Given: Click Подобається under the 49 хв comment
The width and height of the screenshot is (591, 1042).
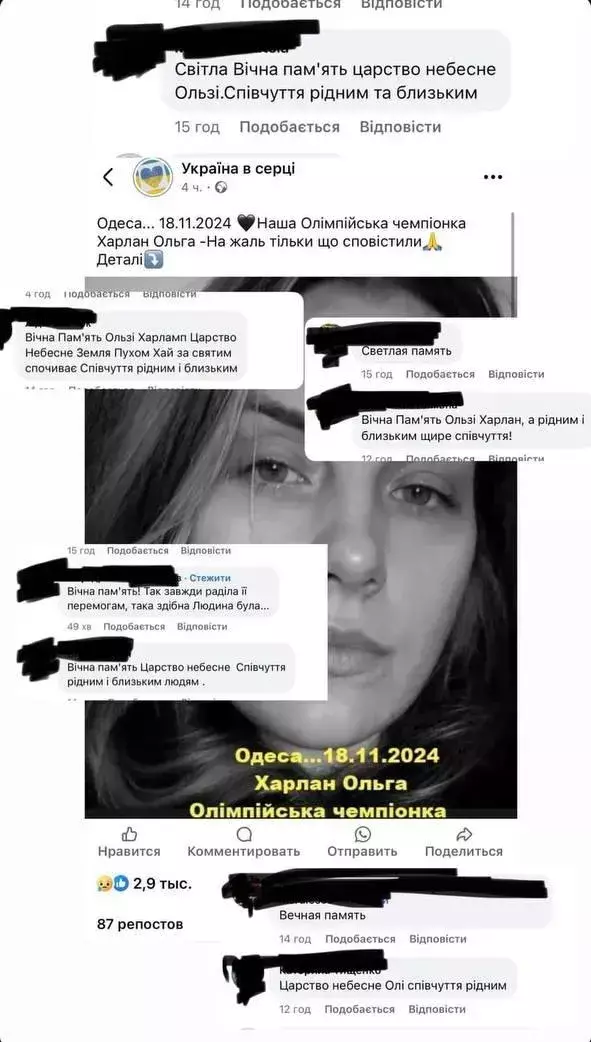Looking at the screenshot, I should [x=134, y=626].
